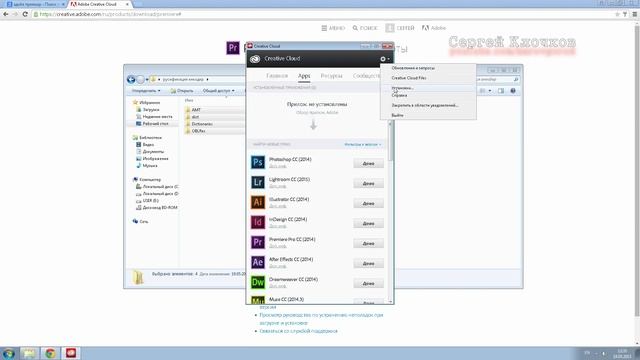Click the Creative Cloud logo in the header
Image resolution: width=640 pixels, height=360 pixels.
(x=255, y=59)
